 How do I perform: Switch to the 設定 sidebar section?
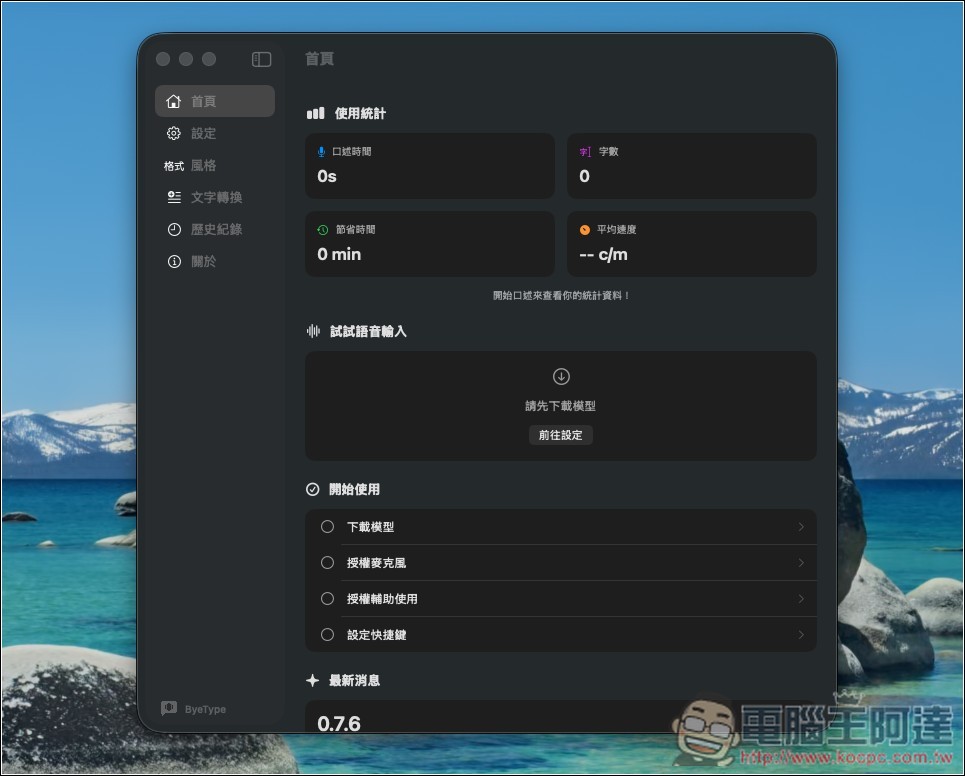tap(203, 133)
